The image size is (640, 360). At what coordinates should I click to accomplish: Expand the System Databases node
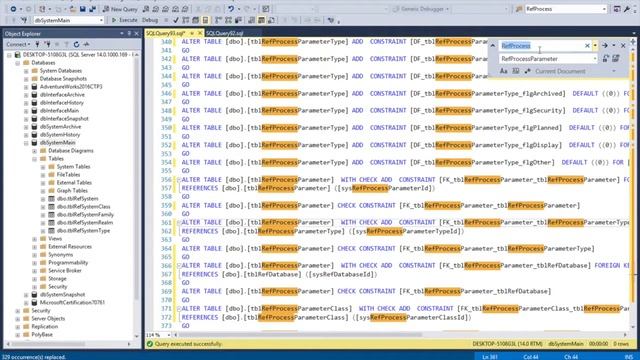click(26, 71)
